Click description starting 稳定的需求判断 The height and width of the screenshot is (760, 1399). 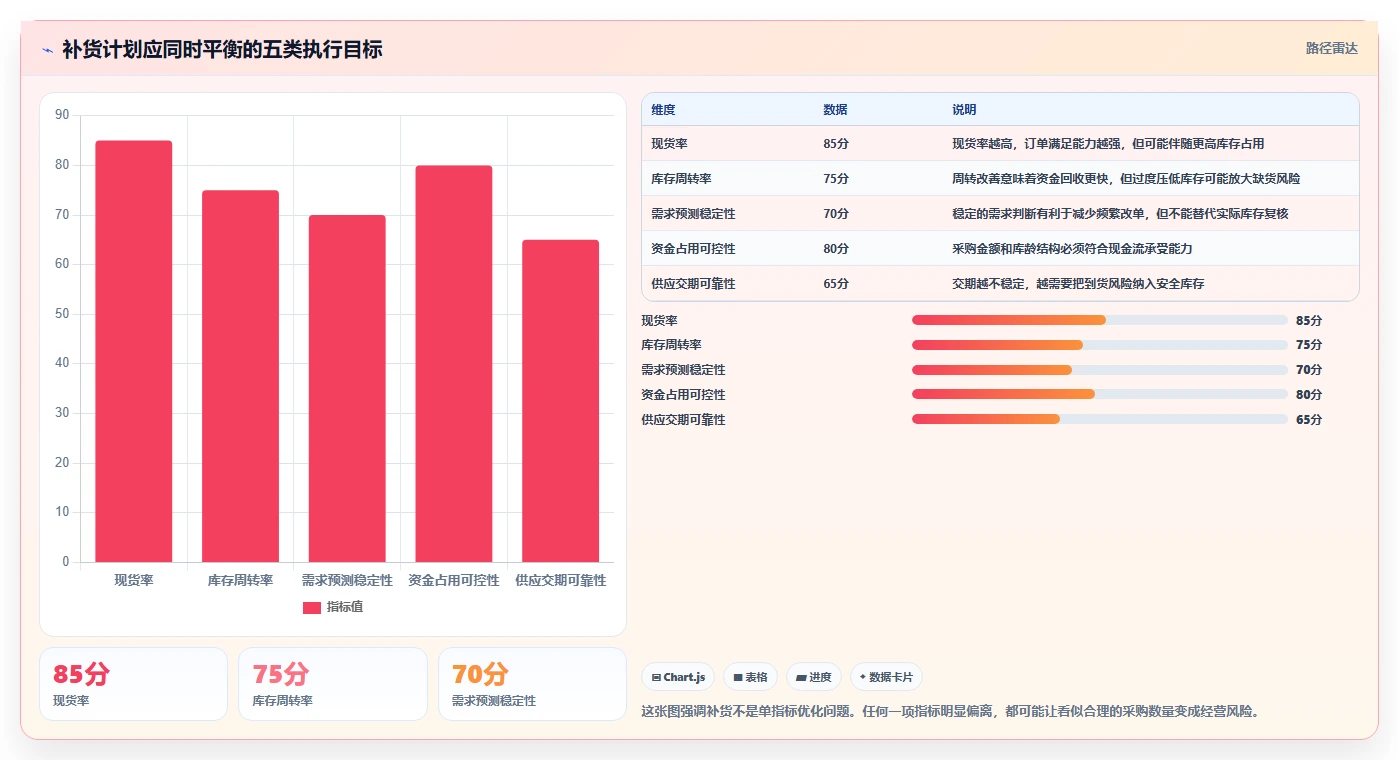[x=1120, y=214]
